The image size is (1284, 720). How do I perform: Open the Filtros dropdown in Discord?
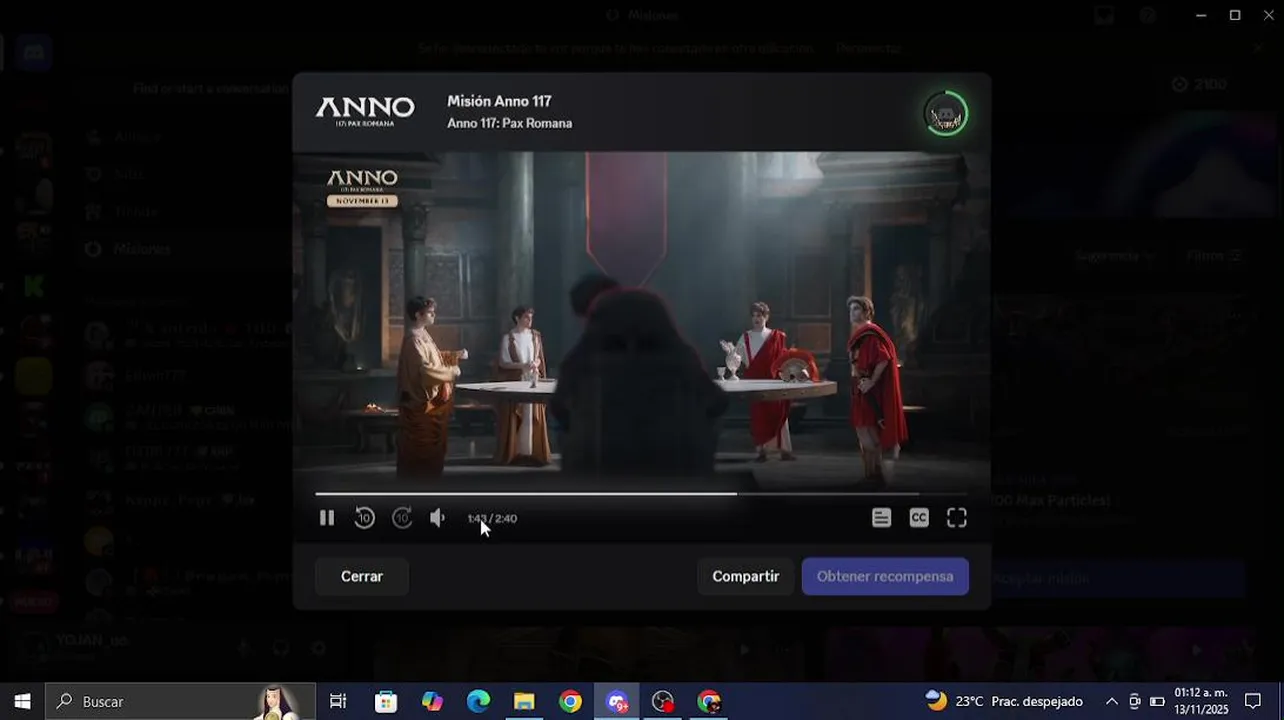pyautogui.click(x=1213, y=256)
